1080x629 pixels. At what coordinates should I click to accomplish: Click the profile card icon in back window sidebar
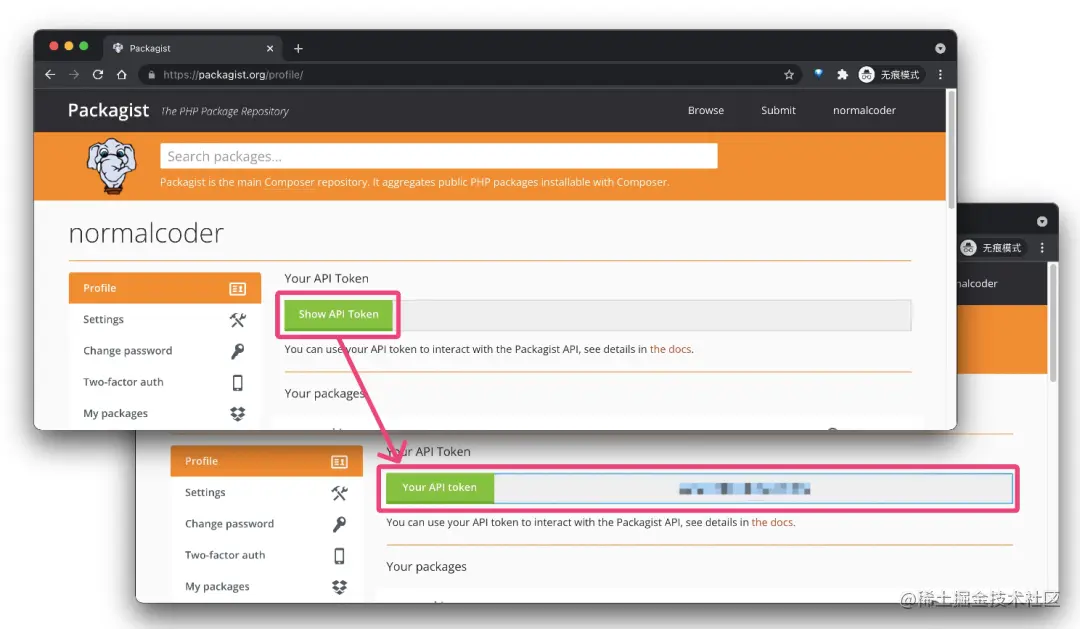(x=340, y=462)
